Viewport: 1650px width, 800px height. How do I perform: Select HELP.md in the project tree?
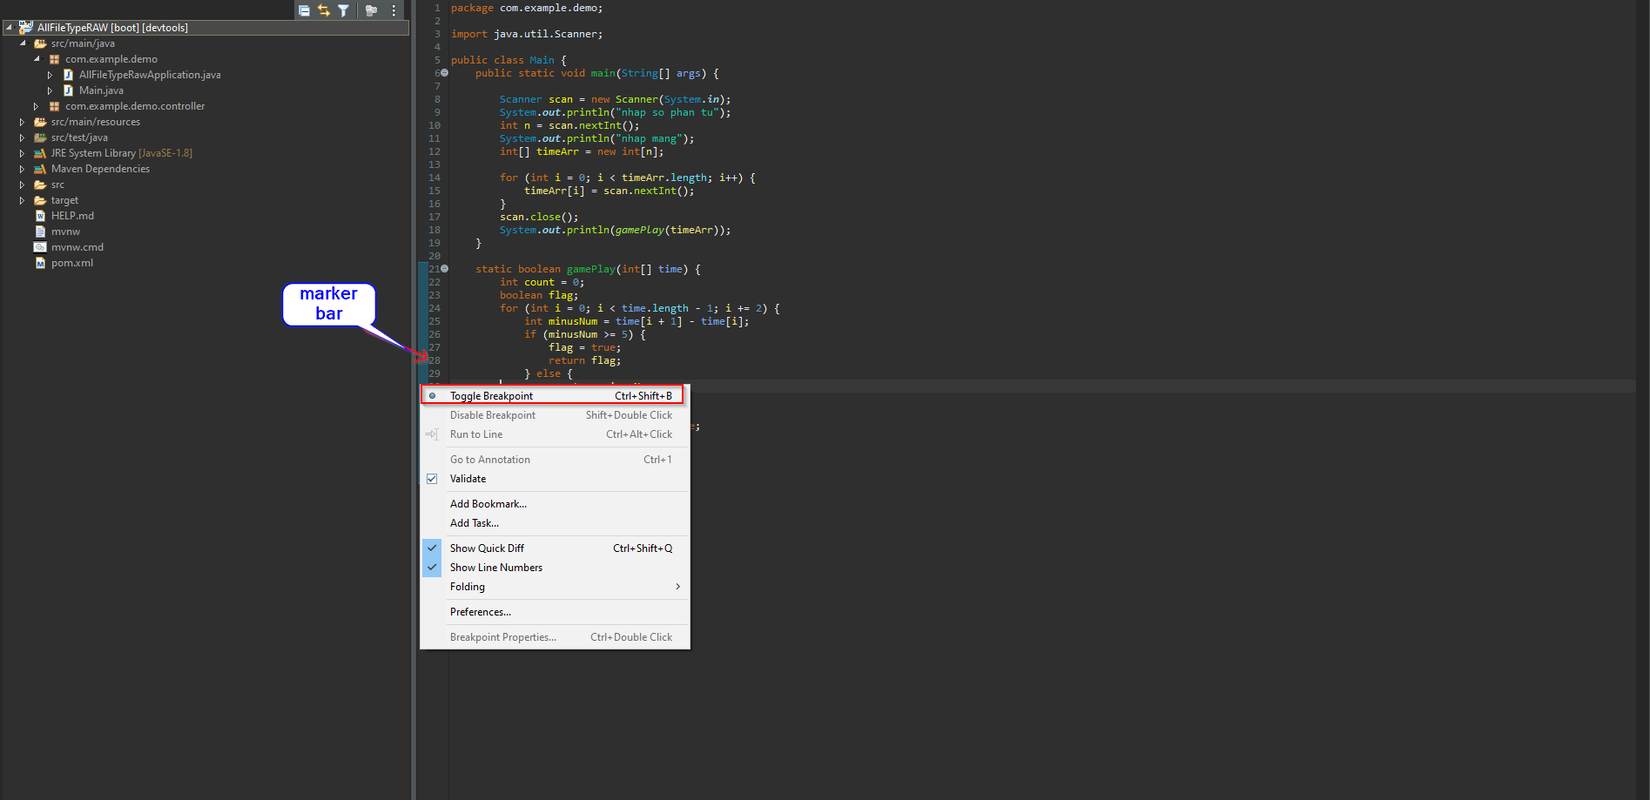pos(72,216)
